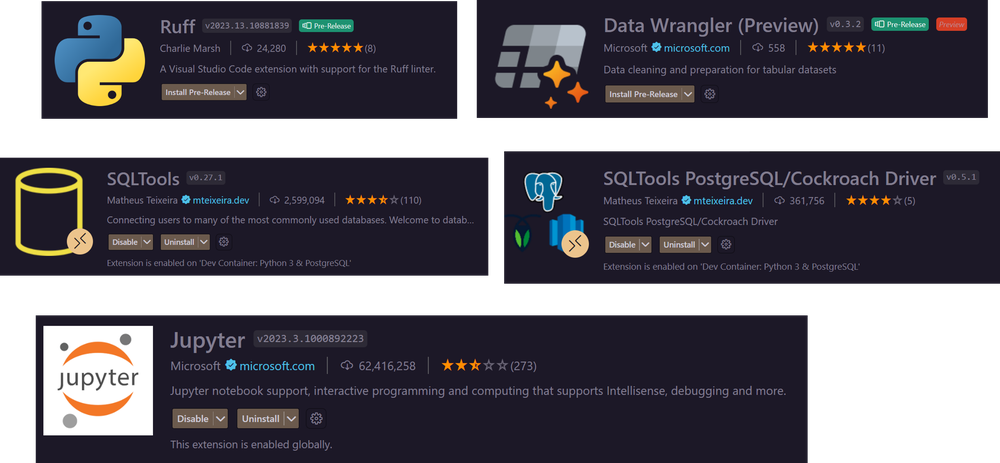
Task: Click the red Preview badge on Data Wrangler
Action: pos(952,25)
